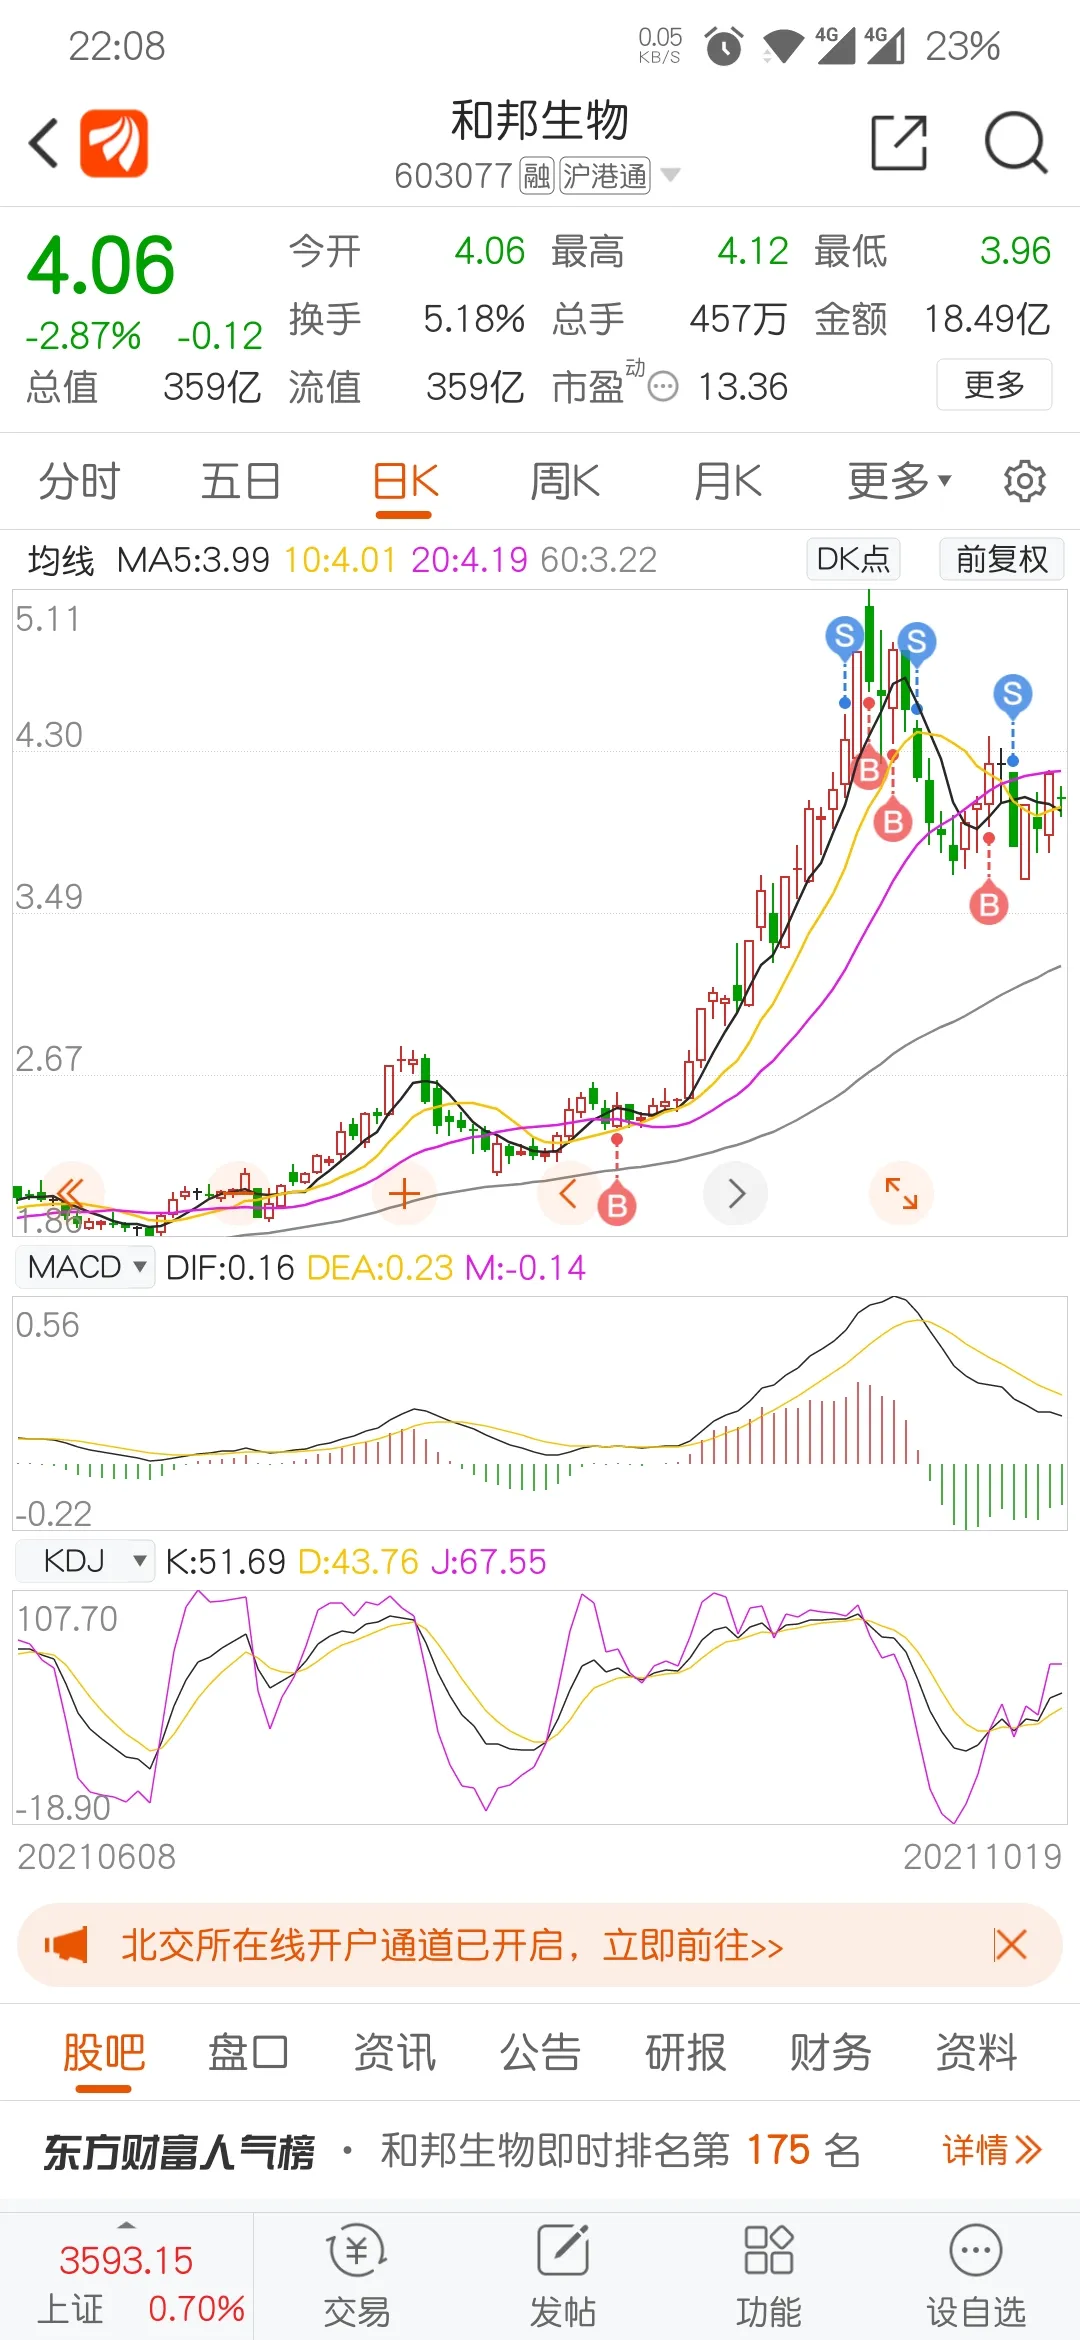Toggle the 前复权 adjustment option

(x=1001, y=559)
